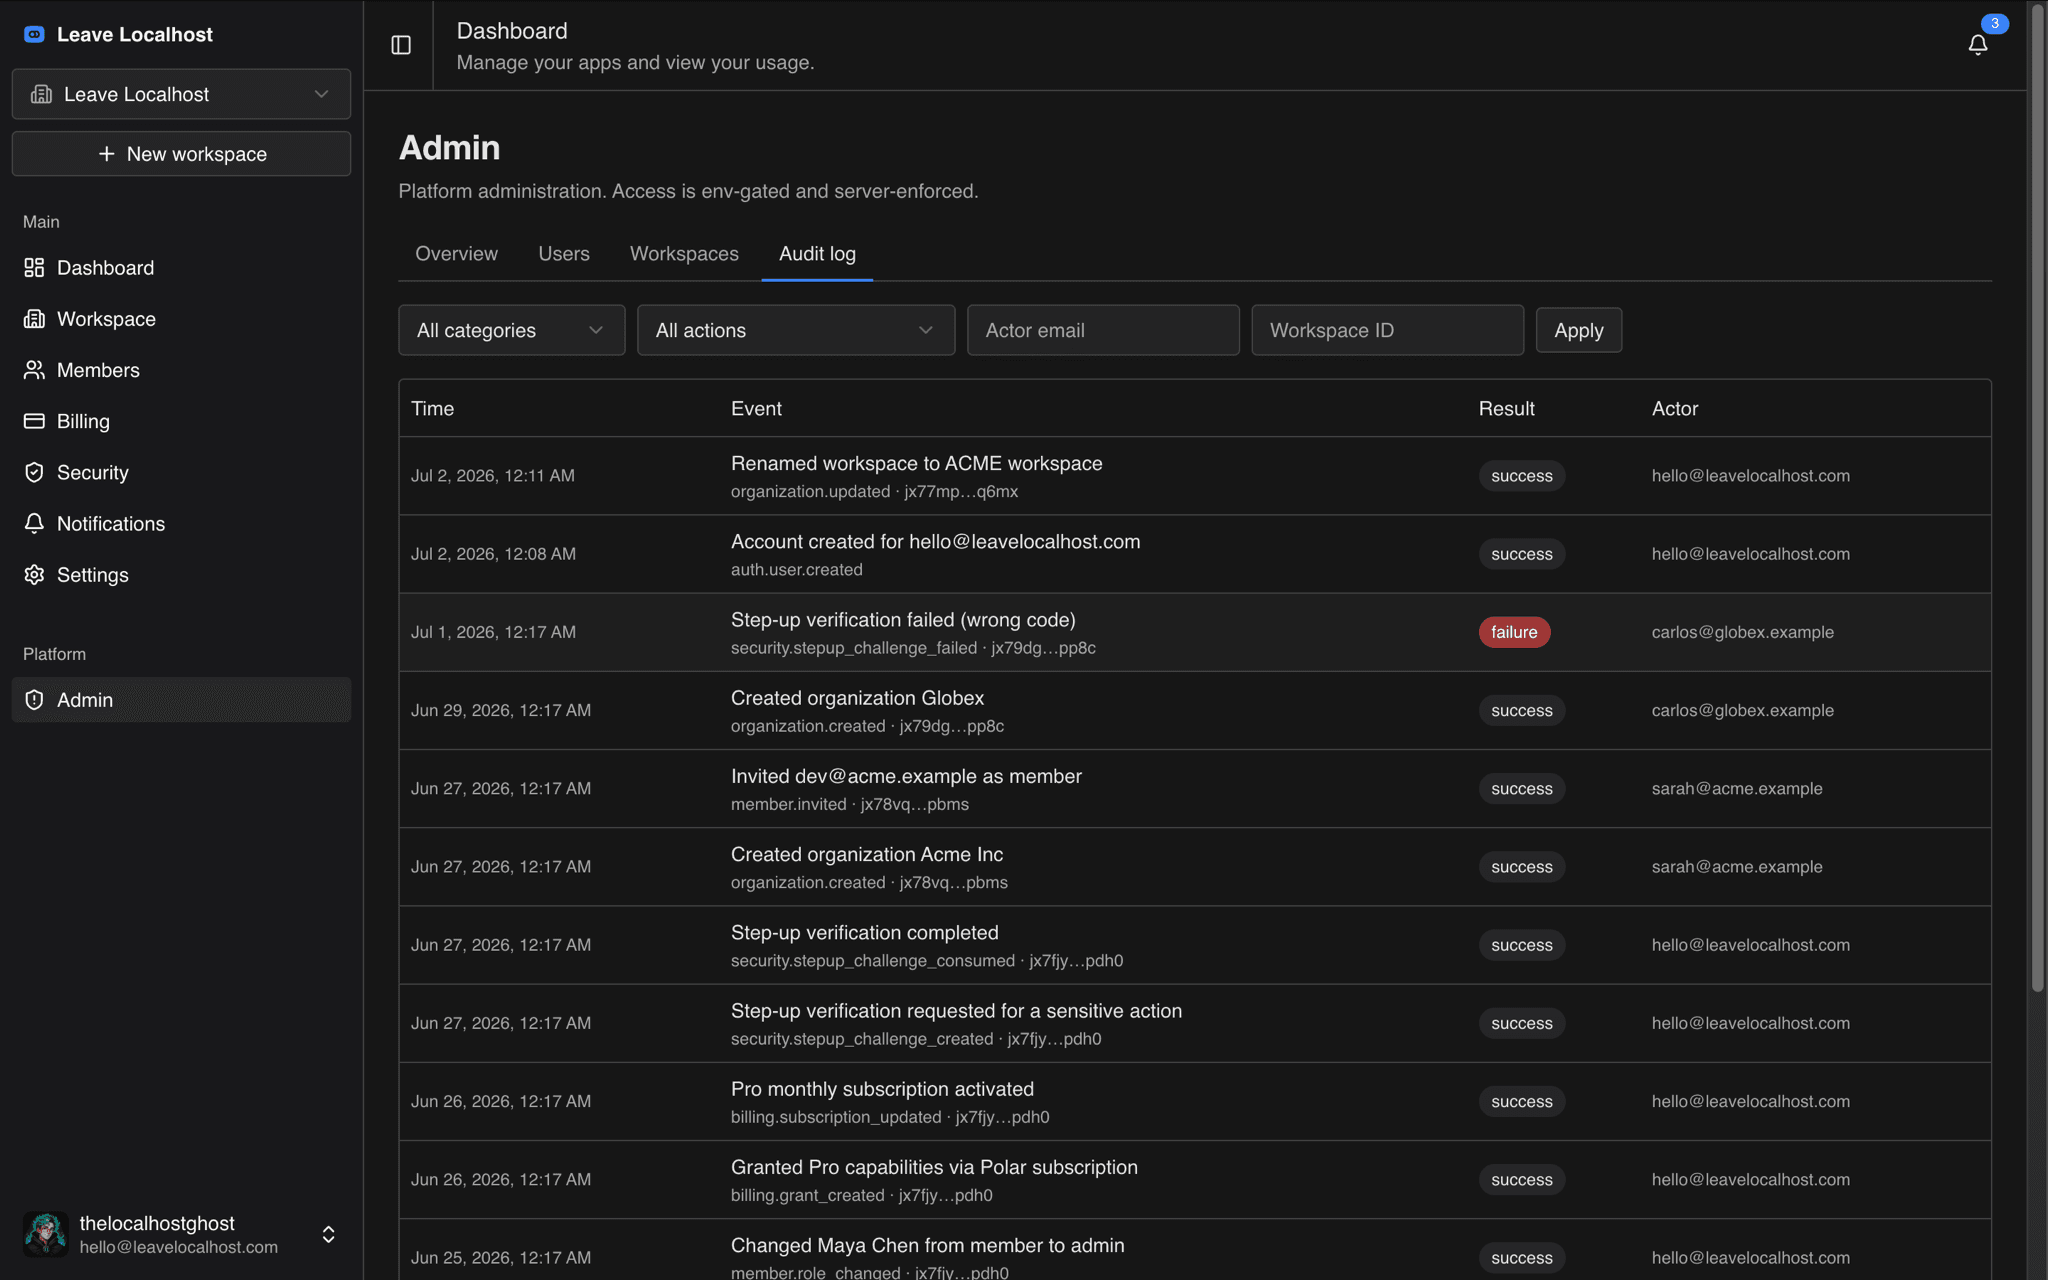Click 'Renamed workspace to ACME workspace' event

coord(916,464)
